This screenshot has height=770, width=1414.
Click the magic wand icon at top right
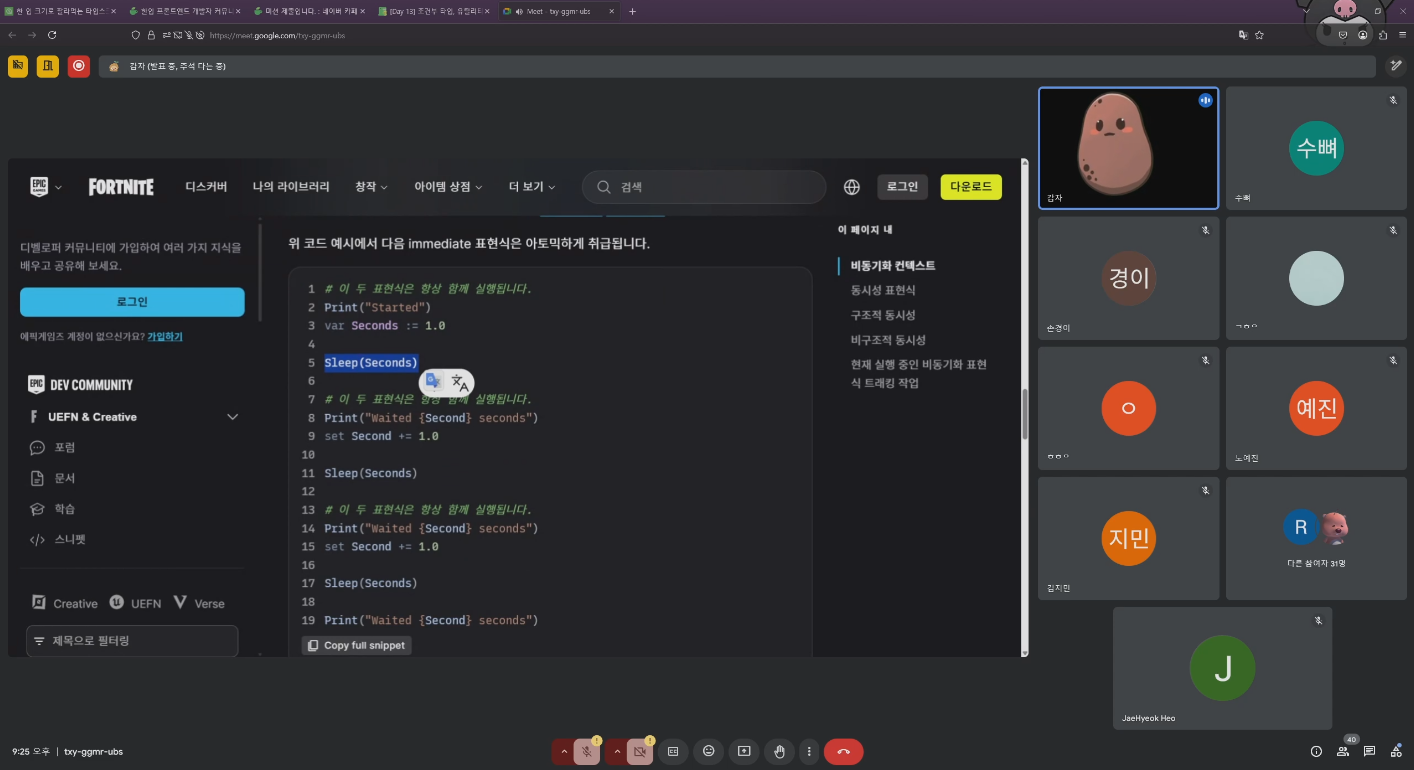tap(1397, 66)
